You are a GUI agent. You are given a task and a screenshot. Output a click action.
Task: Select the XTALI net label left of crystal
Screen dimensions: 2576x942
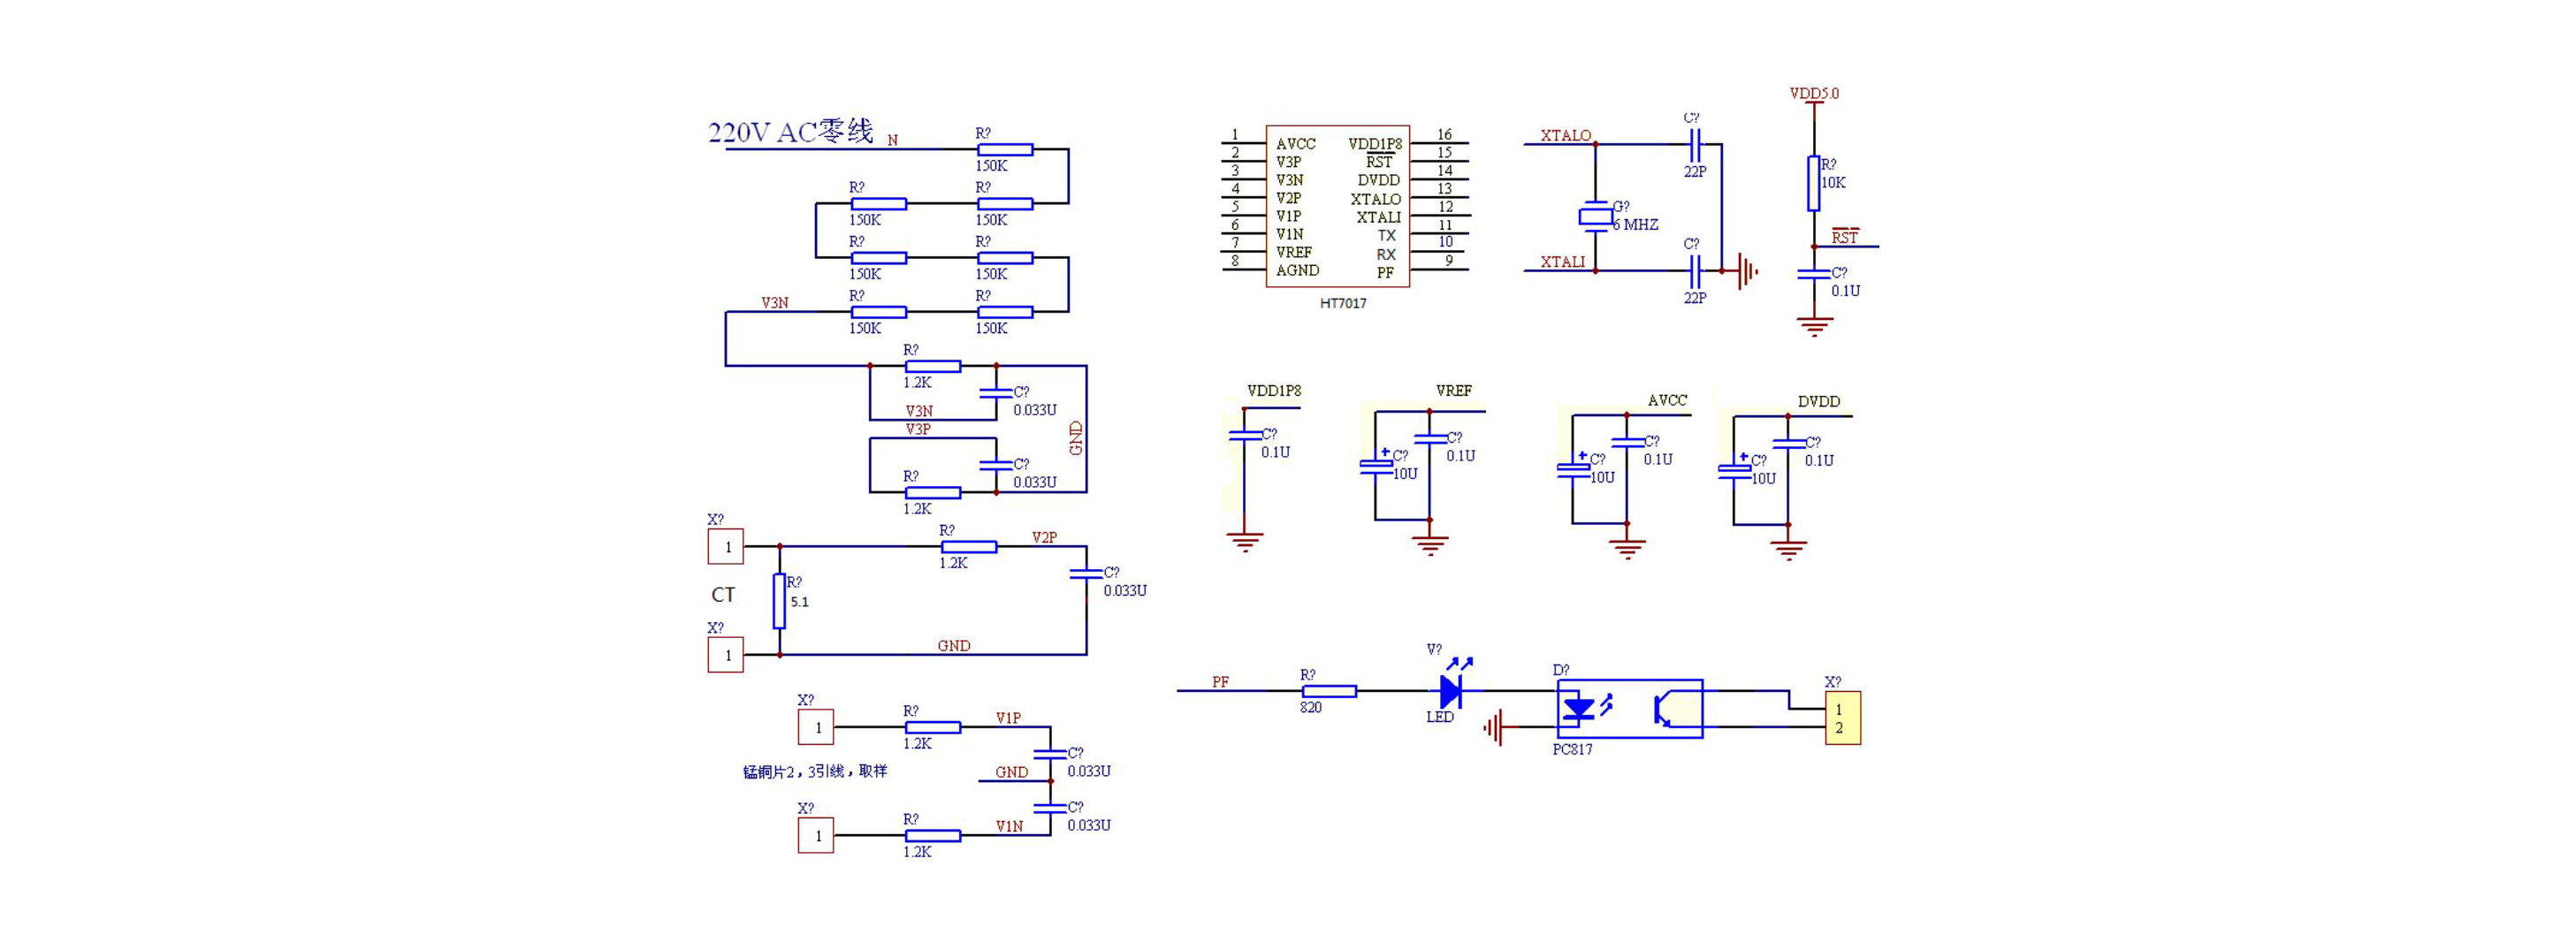1562,262
